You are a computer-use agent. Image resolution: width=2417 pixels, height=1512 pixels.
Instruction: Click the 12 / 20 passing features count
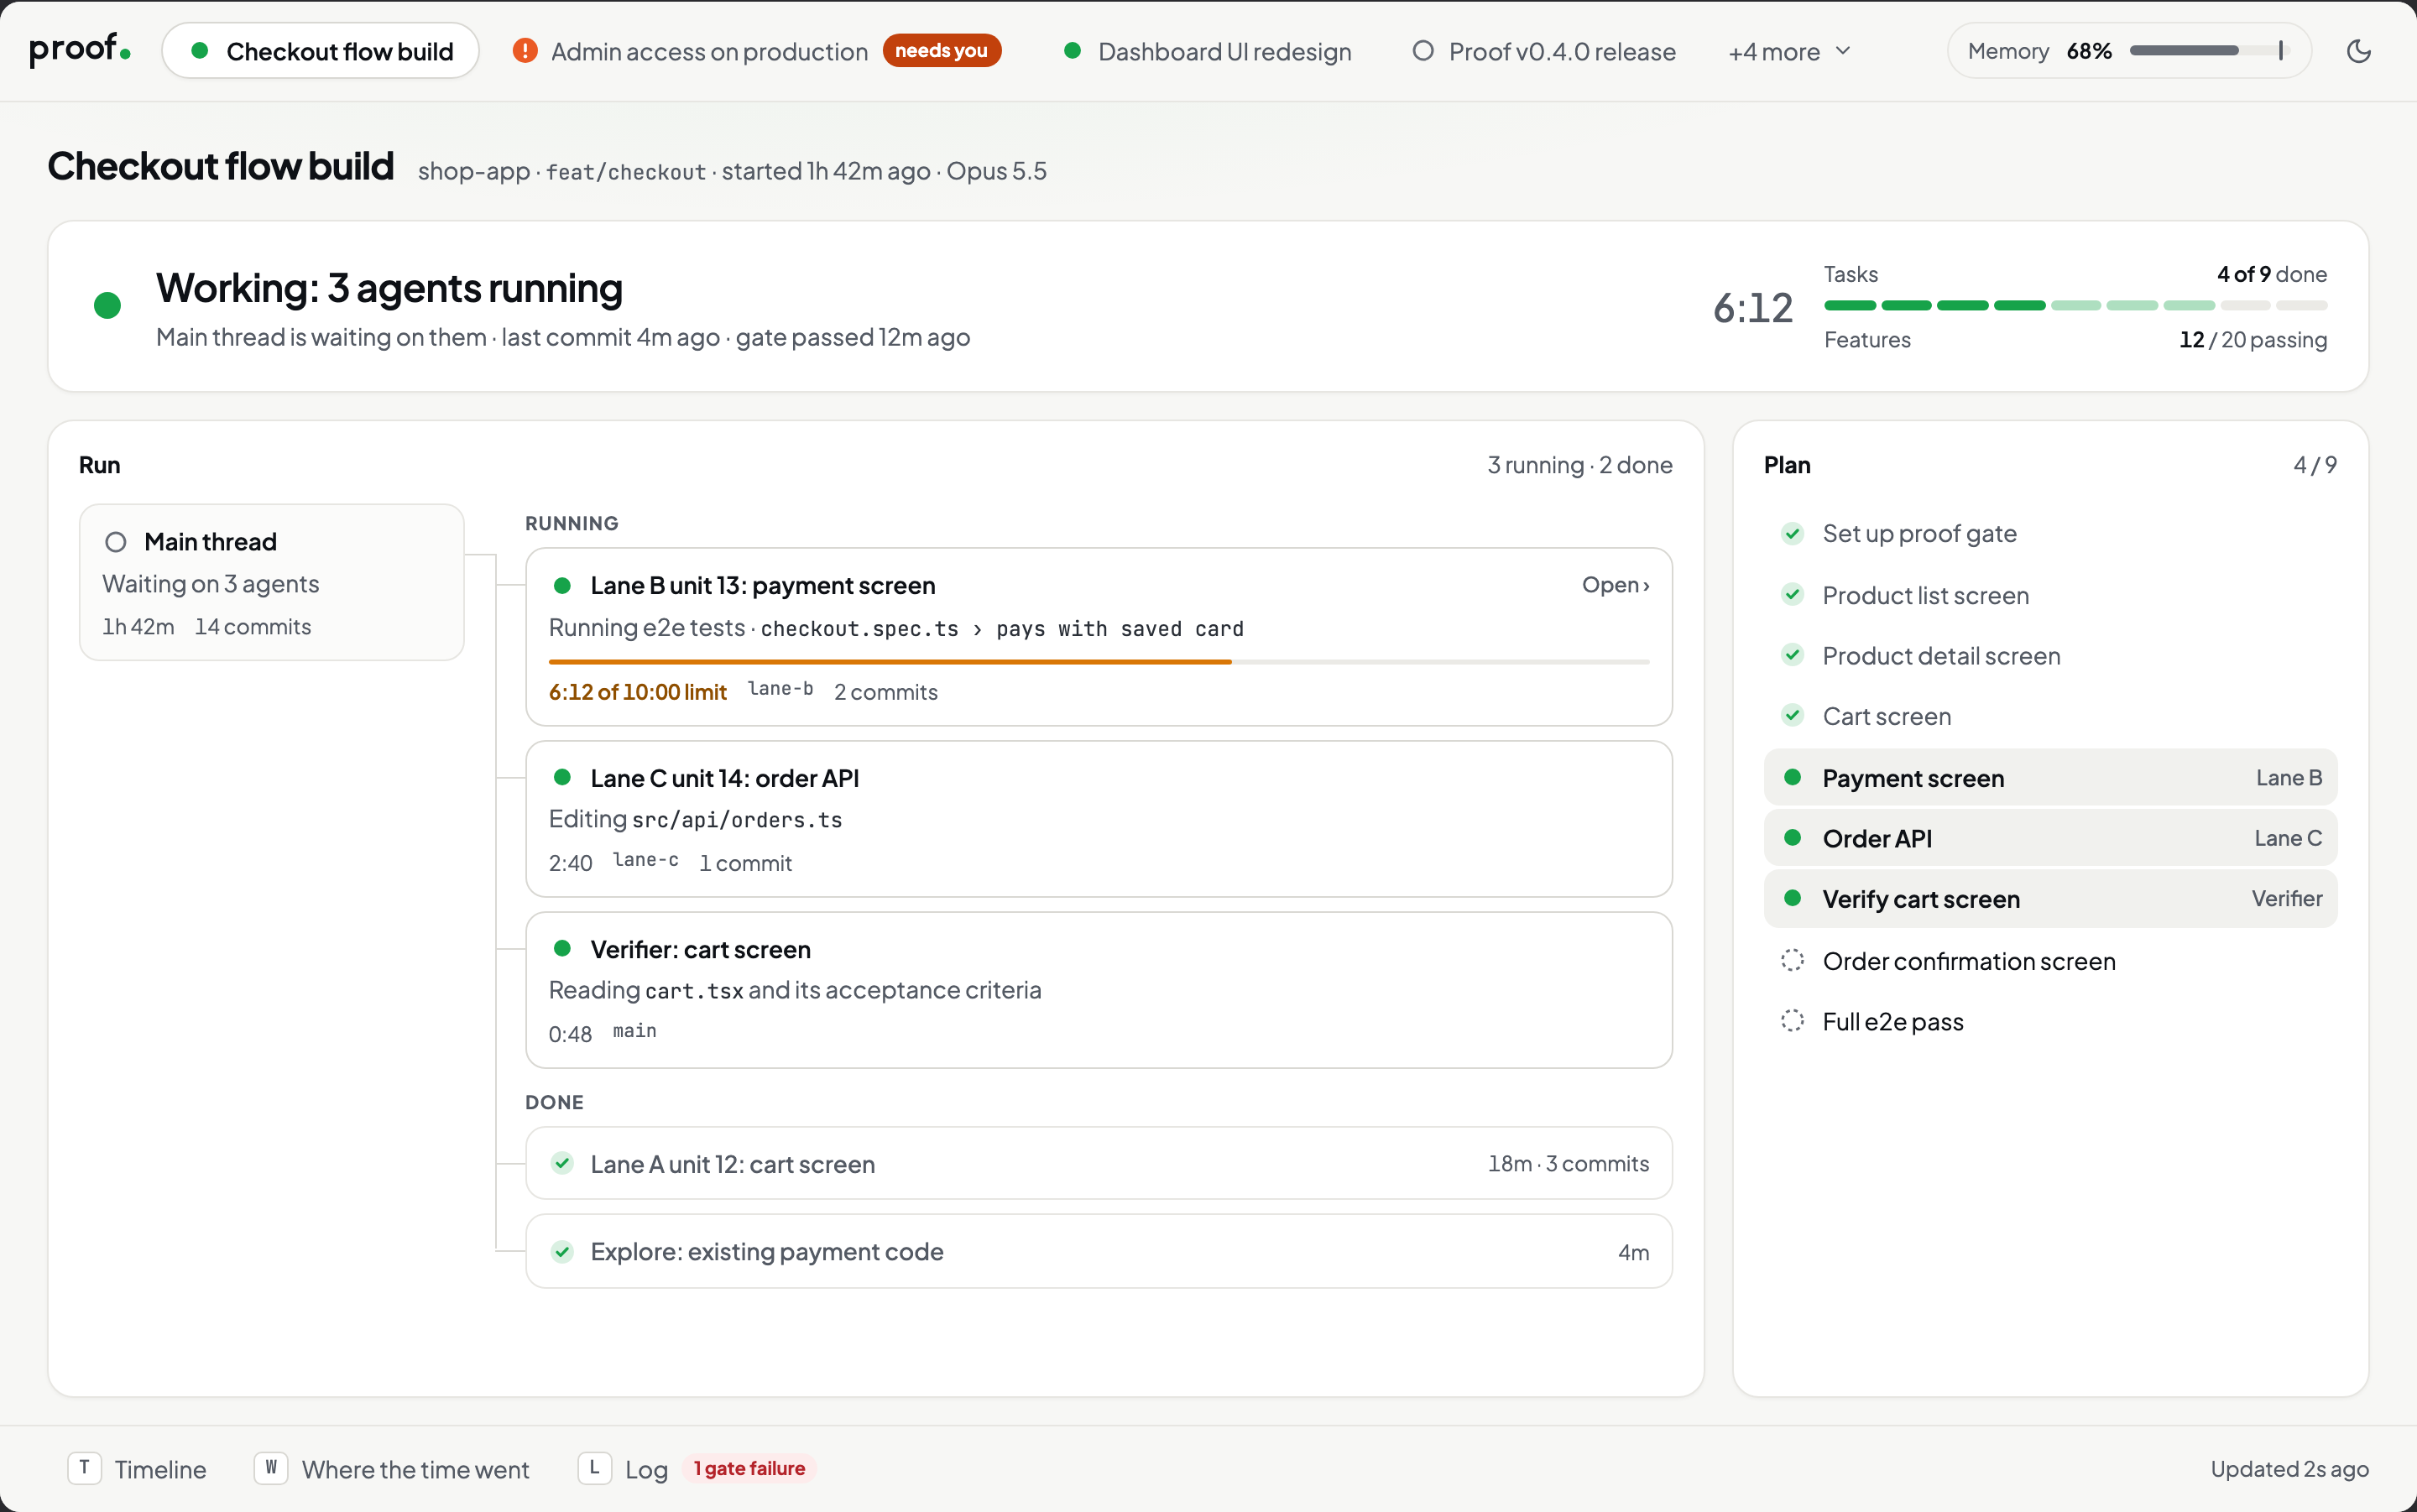click(x=2252, y=340)
